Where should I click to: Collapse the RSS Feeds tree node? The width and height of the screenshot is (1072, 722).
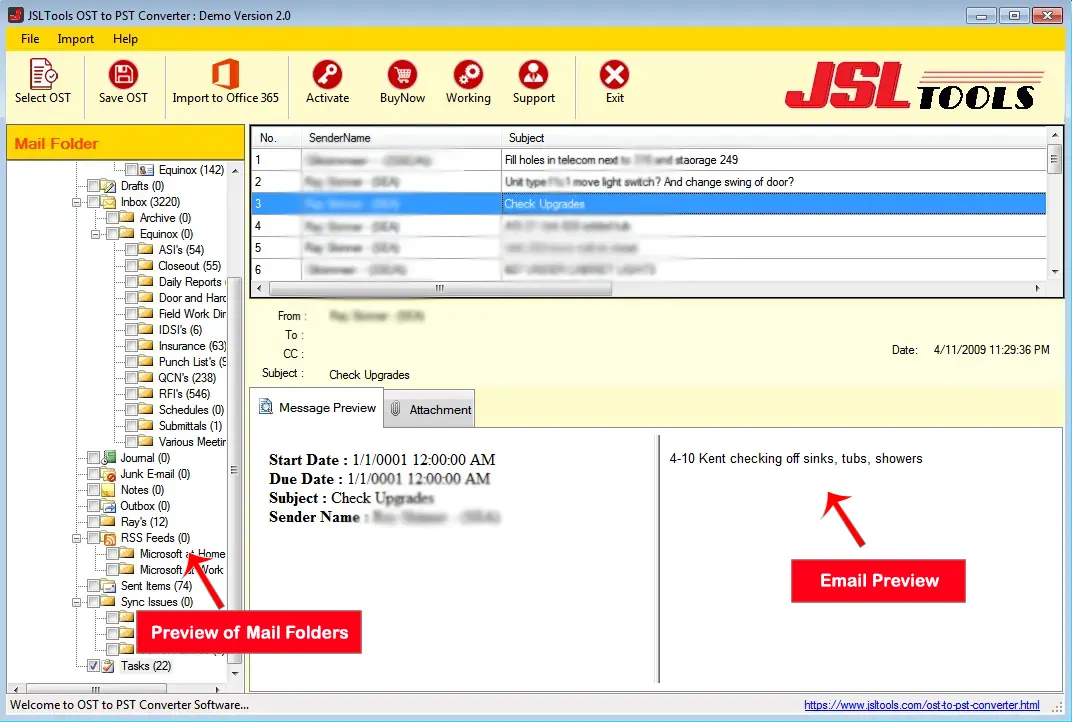[x=76, y=538]
